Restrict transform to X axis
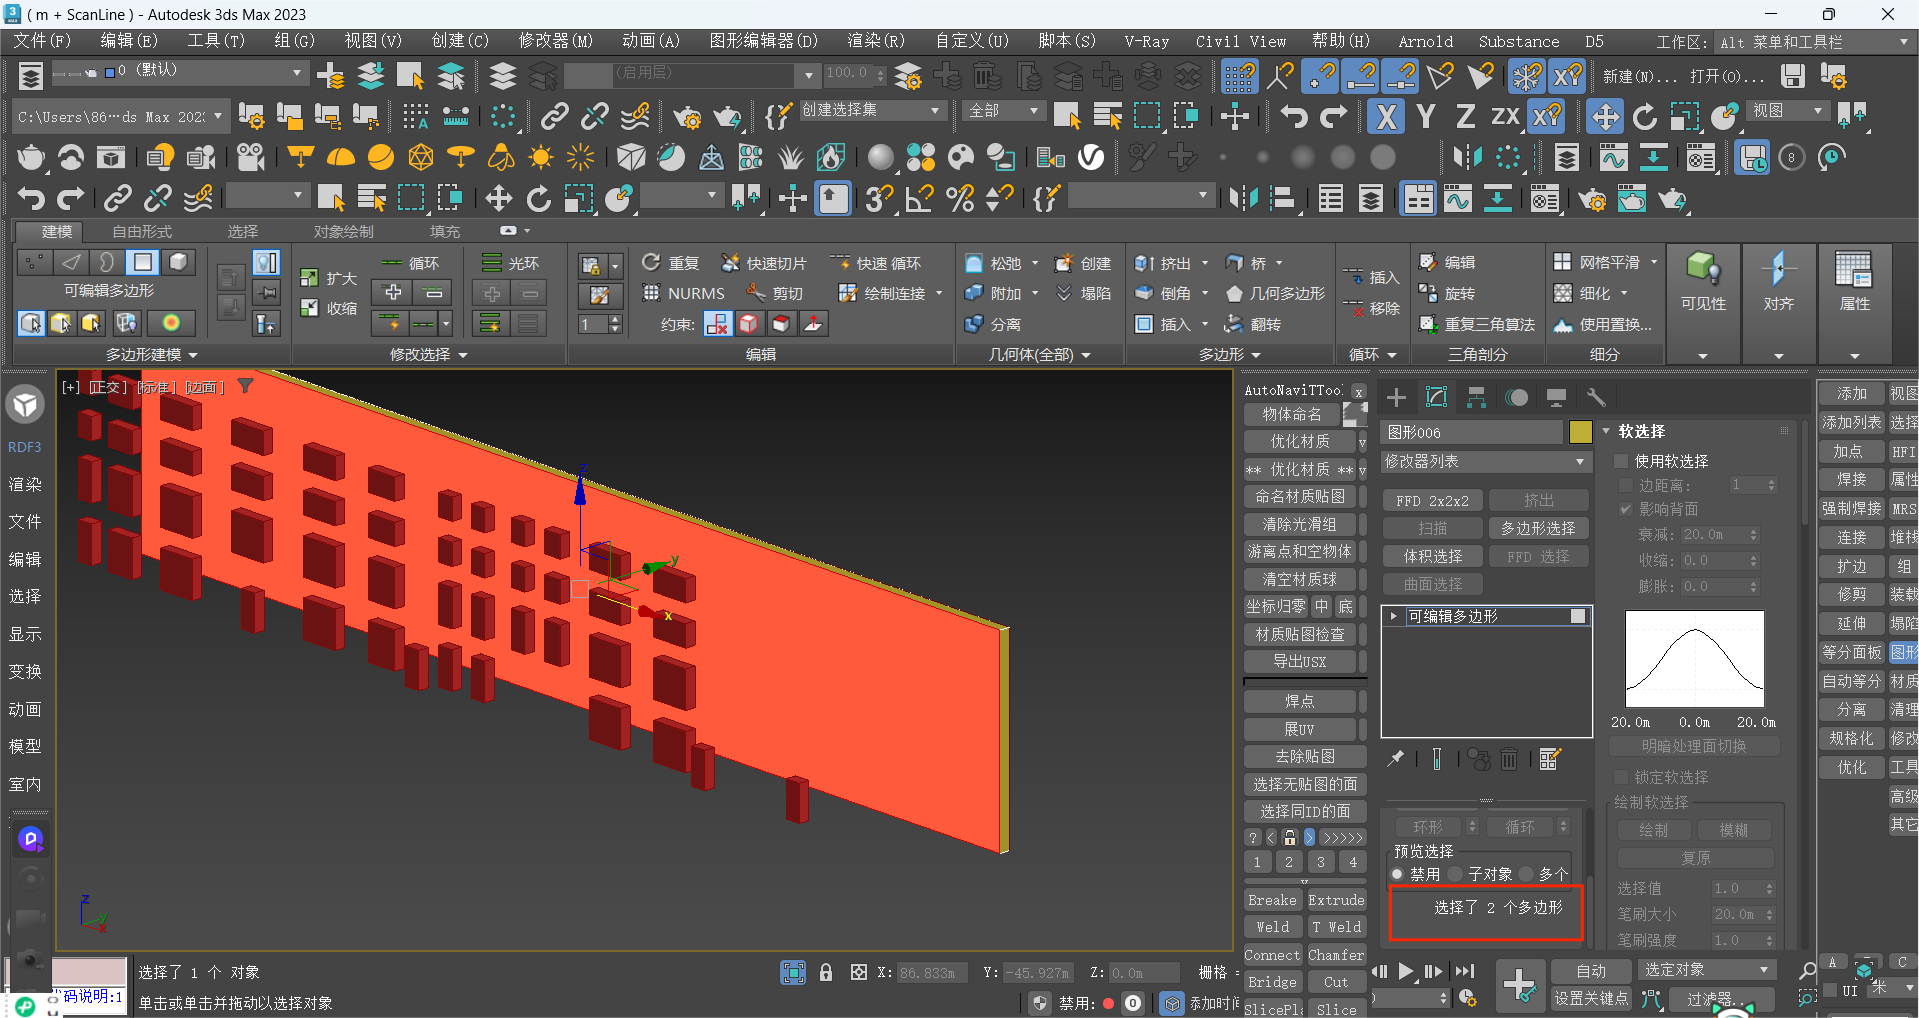This screenshot has height=1018, width=1919. pyautogui.click(x=1385, y=117)
